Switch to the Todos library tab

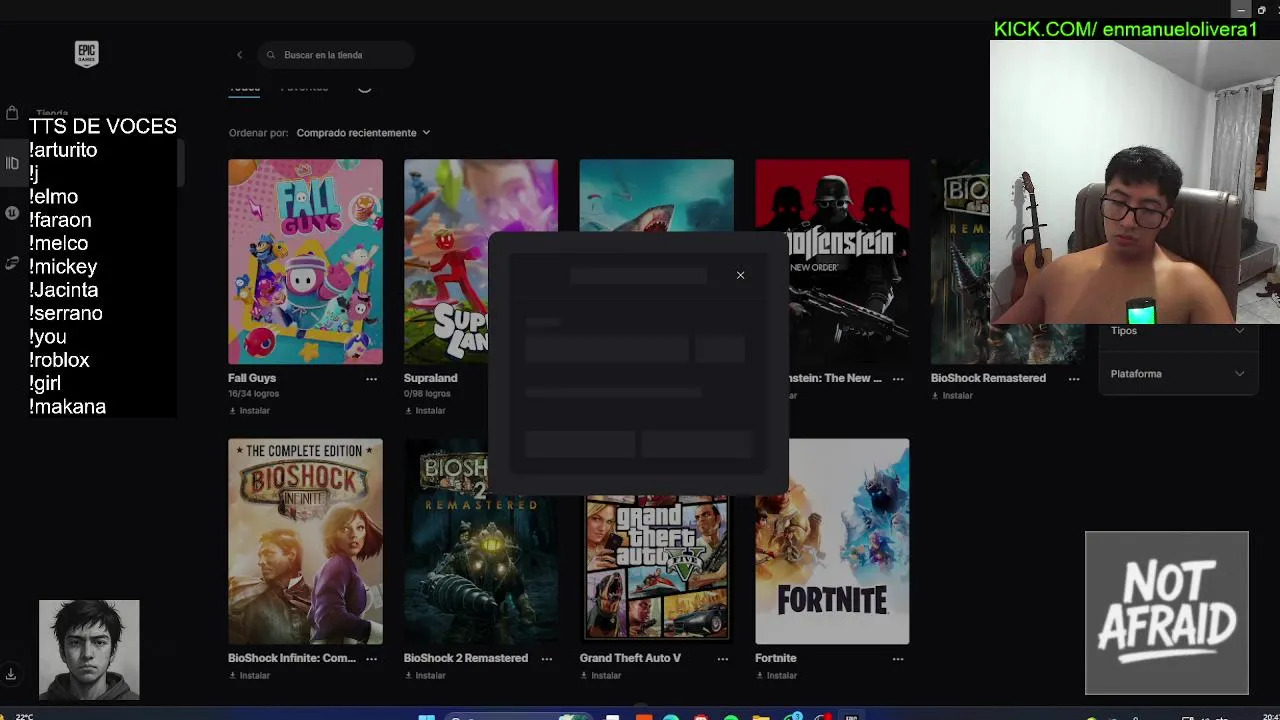pos(244,88)
